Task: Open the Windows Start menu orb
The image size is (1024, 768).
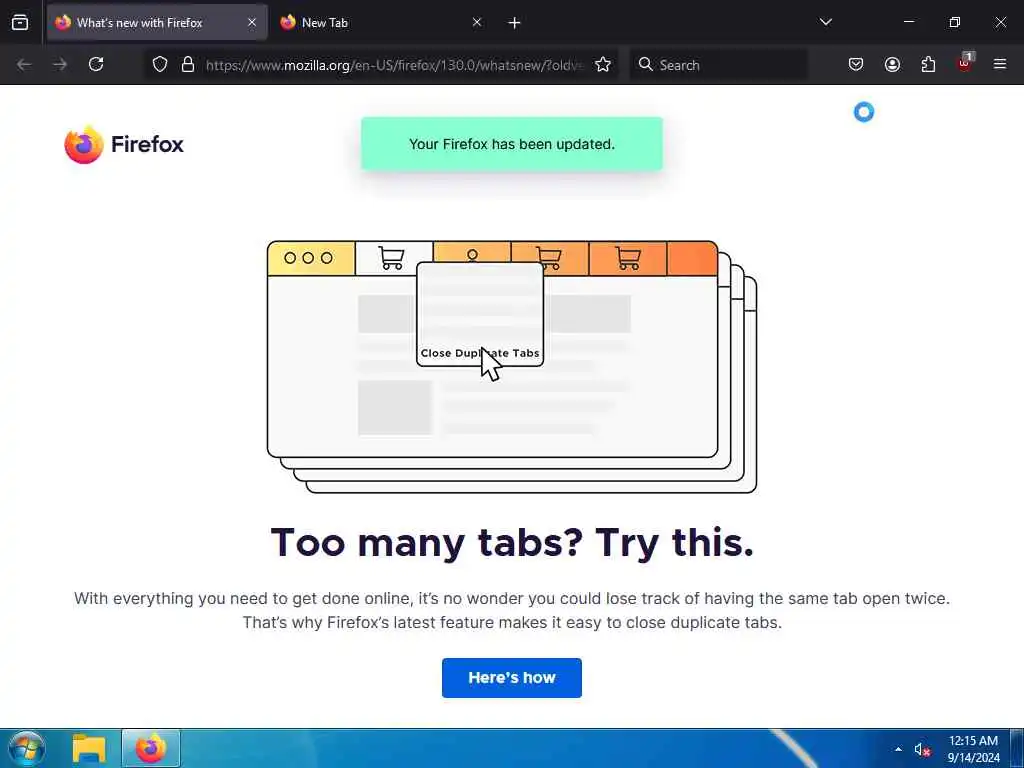Action: [x=26, y=748]
